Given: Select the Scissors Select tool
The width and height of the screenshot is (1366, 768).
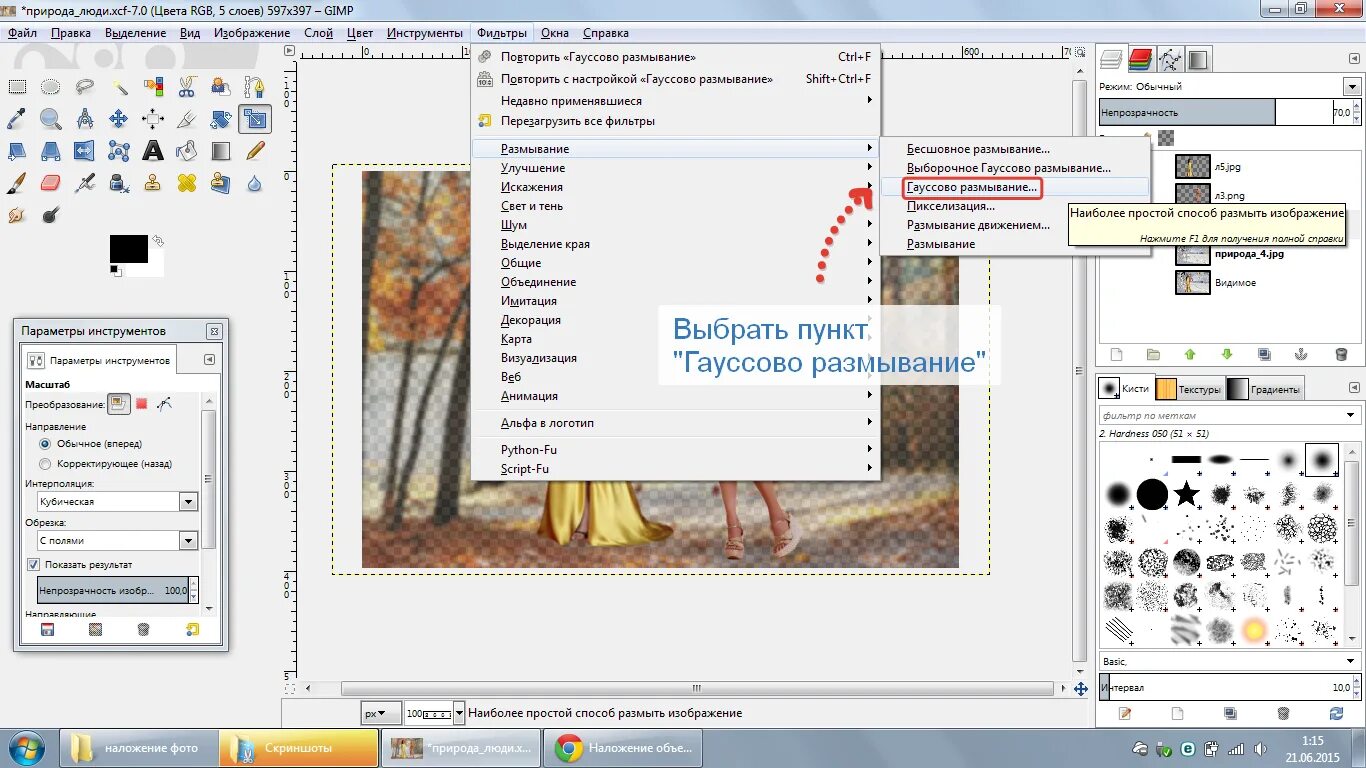Looking at the screenshot, I should pyautogui.click(x=187, y=87).
